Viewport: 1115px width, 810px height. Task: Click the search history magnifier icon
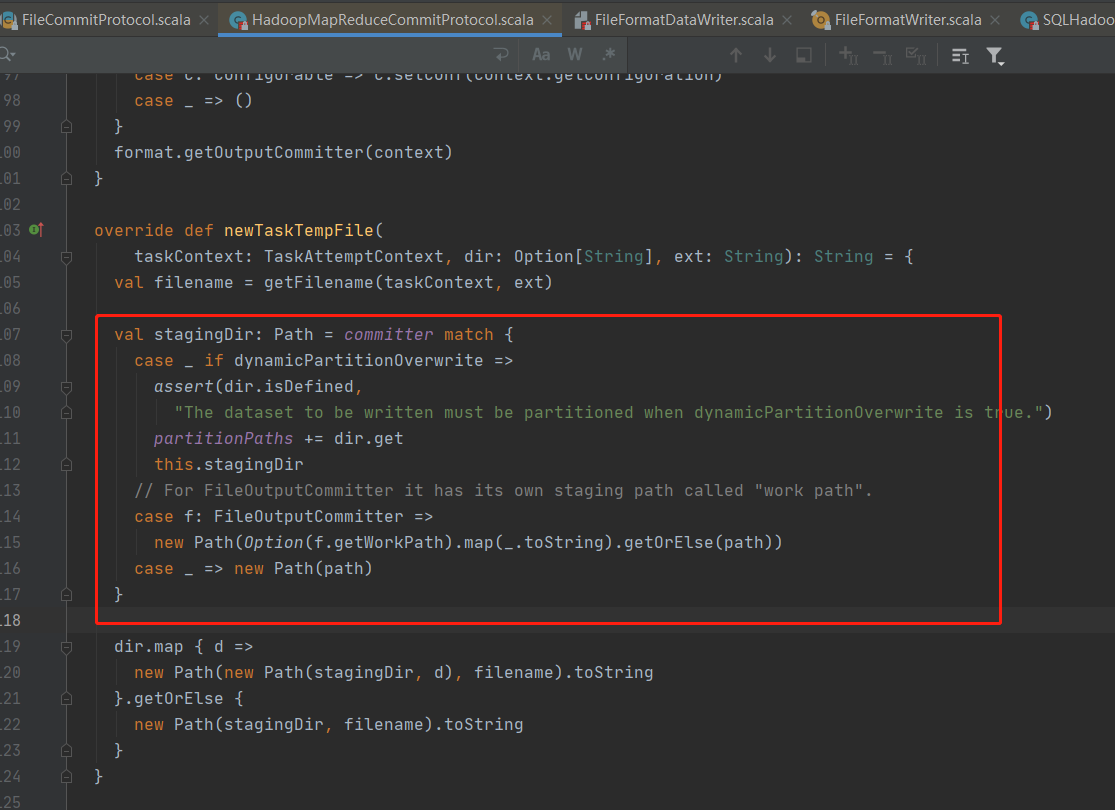(6, 55)
